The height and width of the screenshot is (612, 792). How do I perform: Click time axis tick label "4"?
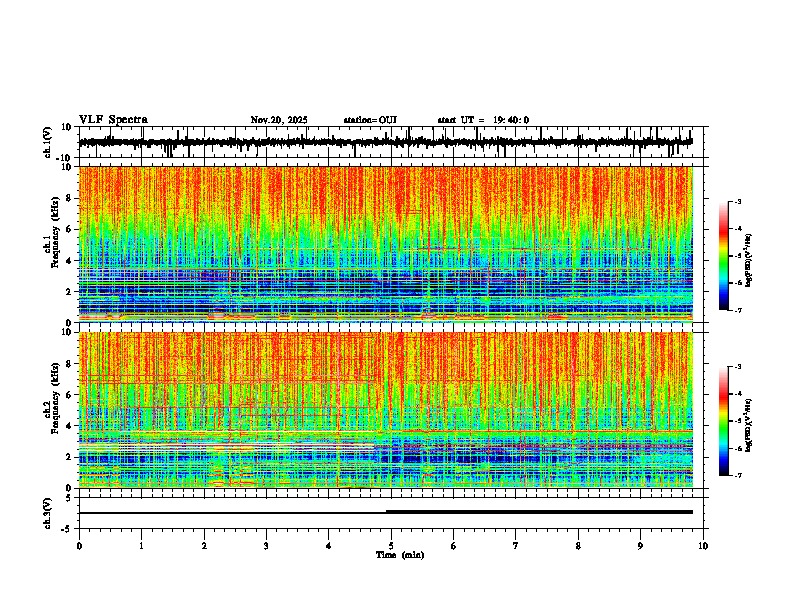pyautogui.click(x=329, y=546)
